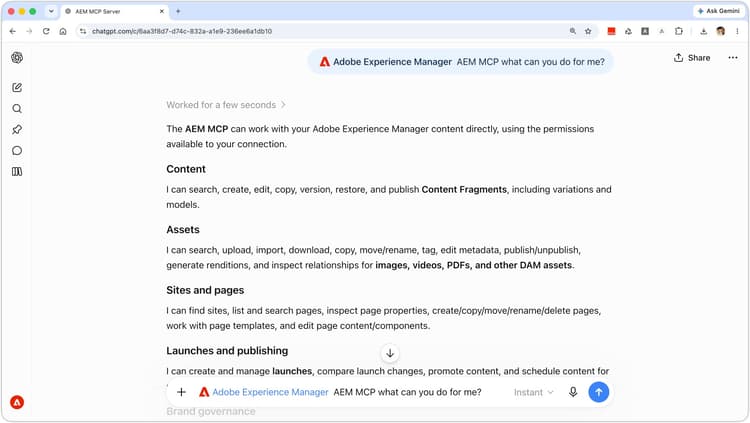Click the red extension icon in toolbar

coord(611,31)
